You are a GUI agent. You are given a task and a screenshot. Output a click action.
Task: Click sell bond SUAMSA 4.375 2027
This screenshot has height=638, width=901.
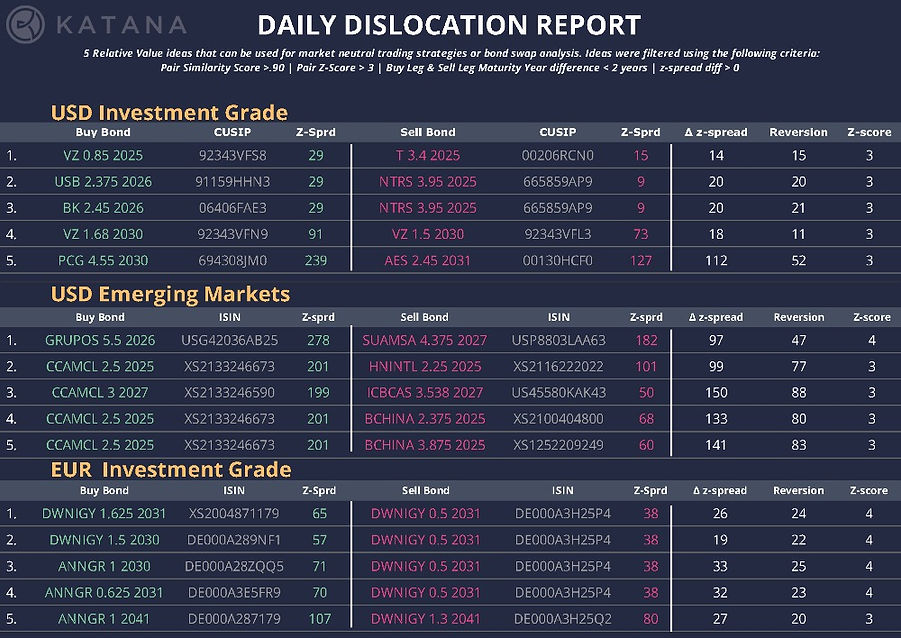point(425,340)
